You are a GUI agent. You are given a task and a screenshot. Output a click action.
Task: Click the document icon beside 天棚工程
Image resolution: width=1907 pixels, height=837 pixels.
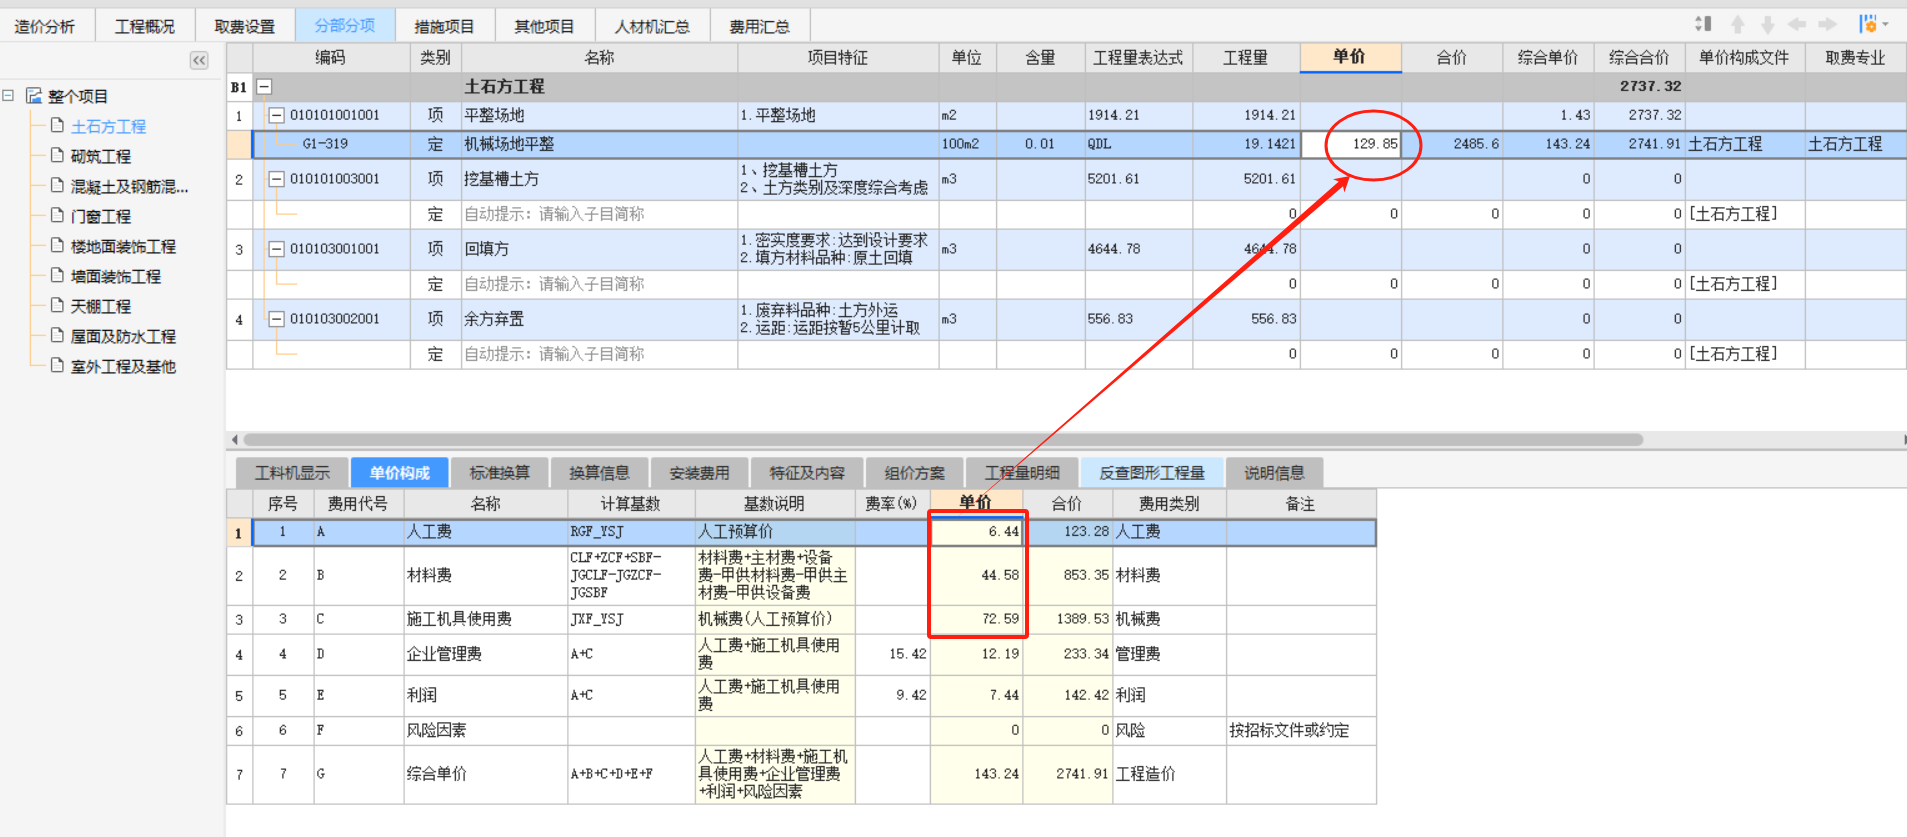coord(58,305)
